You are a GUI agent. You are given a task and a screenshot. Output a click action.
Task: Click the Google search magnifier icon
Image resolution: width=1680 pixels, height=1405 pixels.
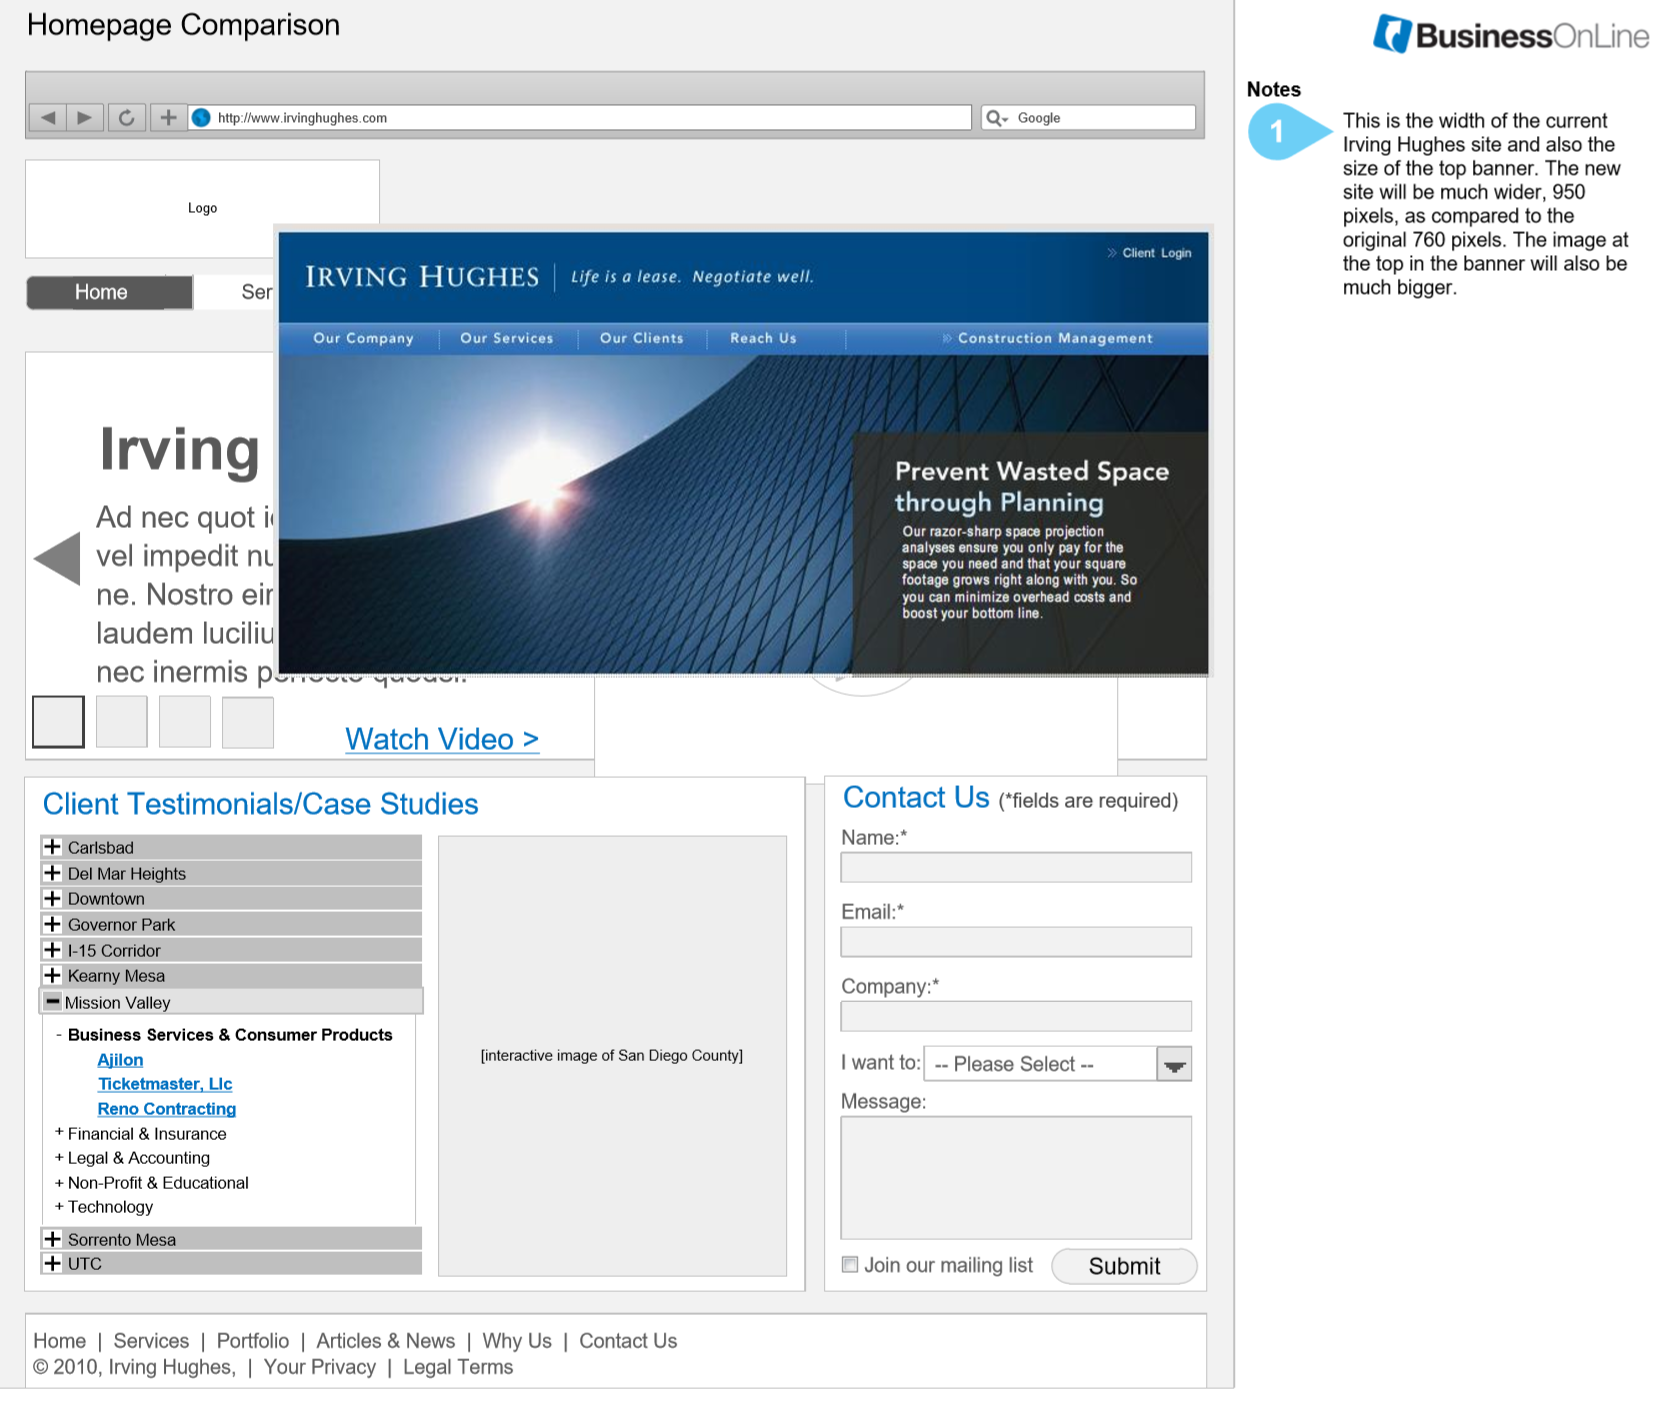tap(996, 118)
